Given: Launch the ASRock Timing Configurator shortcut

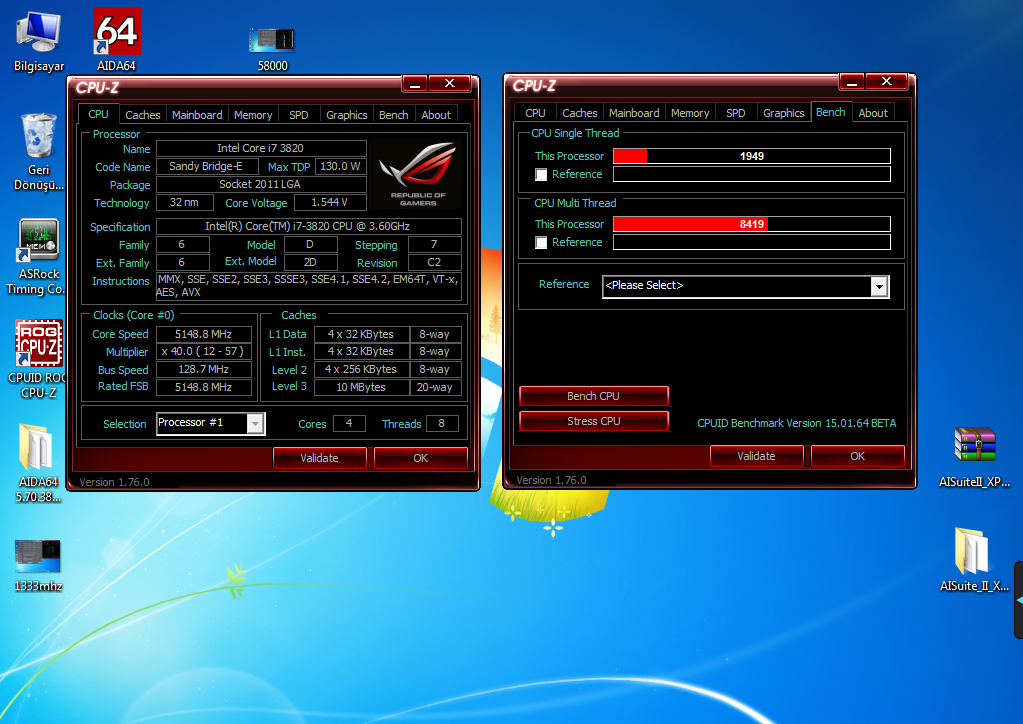Looking at the screenshot, I should [38, 256].
